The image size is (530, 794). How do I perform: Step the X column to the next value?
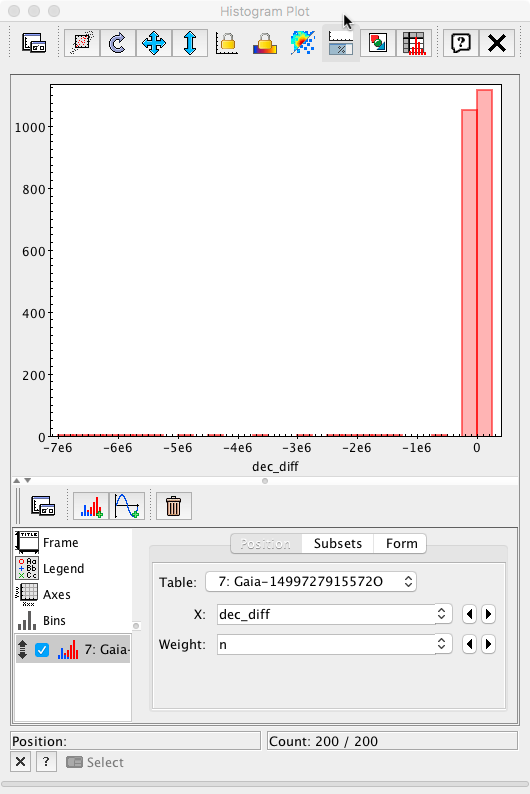tap(488, 614)
